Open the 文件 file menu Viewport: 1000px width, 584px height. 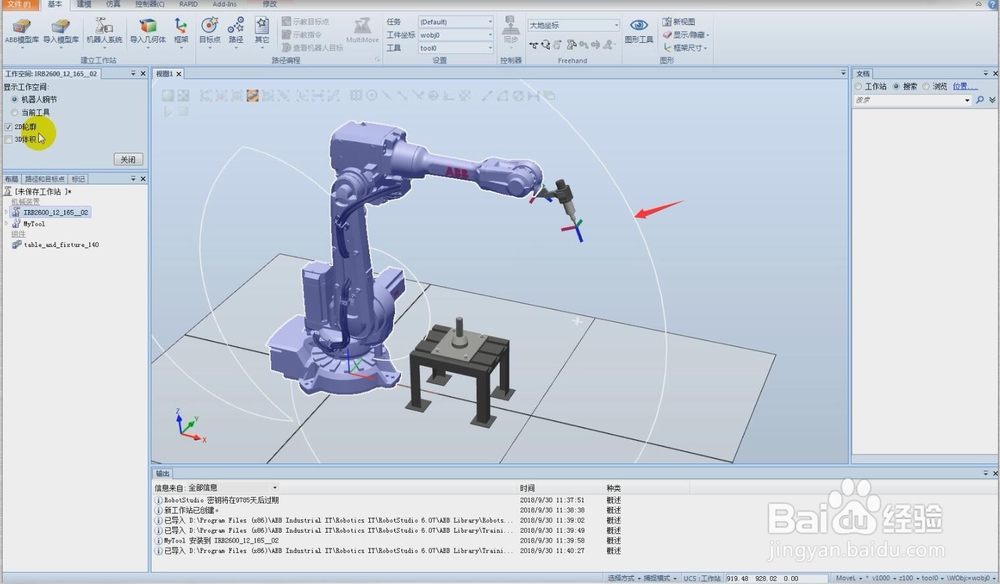pyautogui.click(x=19, y=4)
